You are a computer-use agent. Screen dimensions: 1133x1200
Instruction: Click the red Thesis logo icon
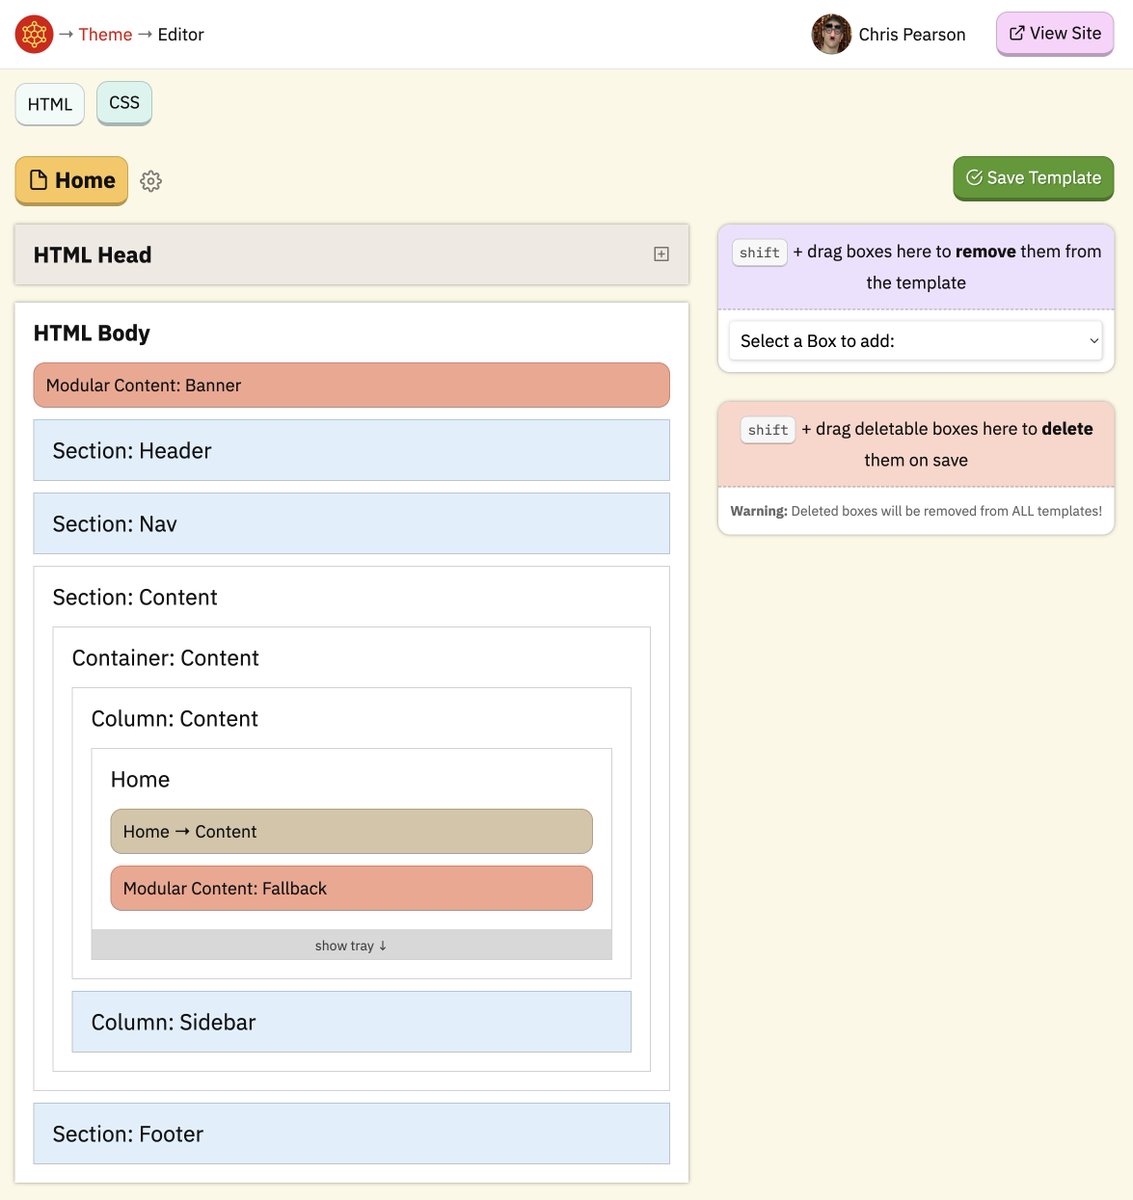pyautogui.click(x=32, y=33)
